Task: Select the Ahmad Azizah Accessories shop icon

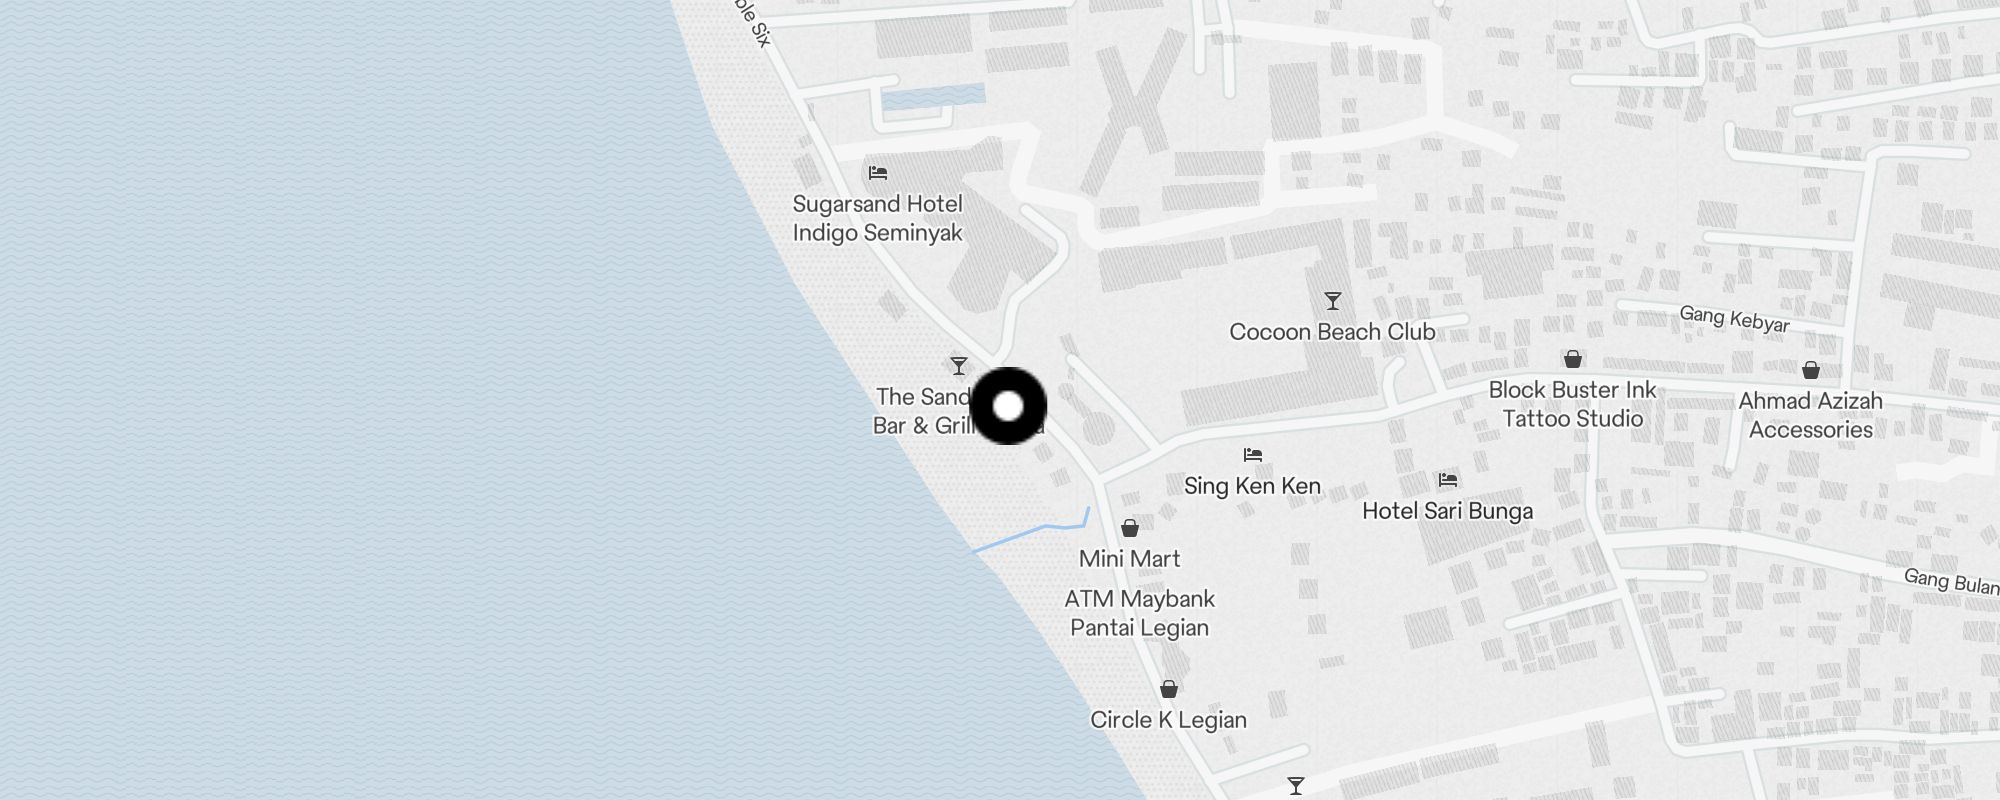Action: click(1811, 370)
